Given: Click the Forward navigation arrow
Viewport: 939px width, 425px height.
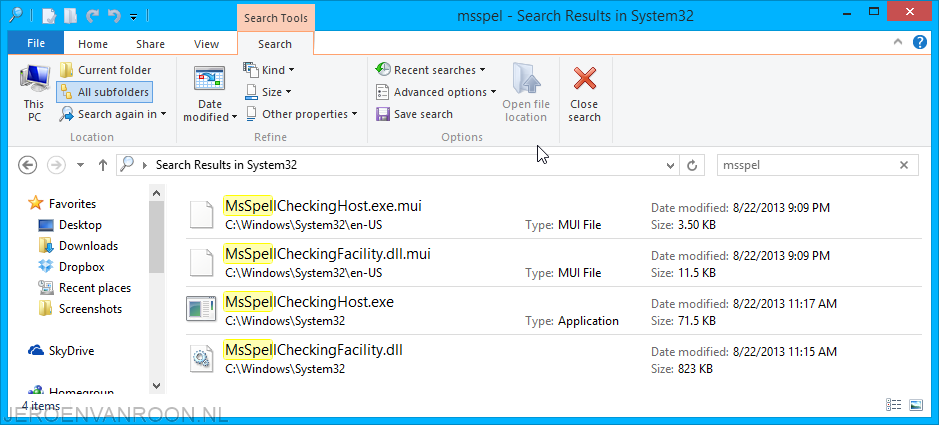Looking at the screenshot, I should pyautogui.click(x=56, y=165).
